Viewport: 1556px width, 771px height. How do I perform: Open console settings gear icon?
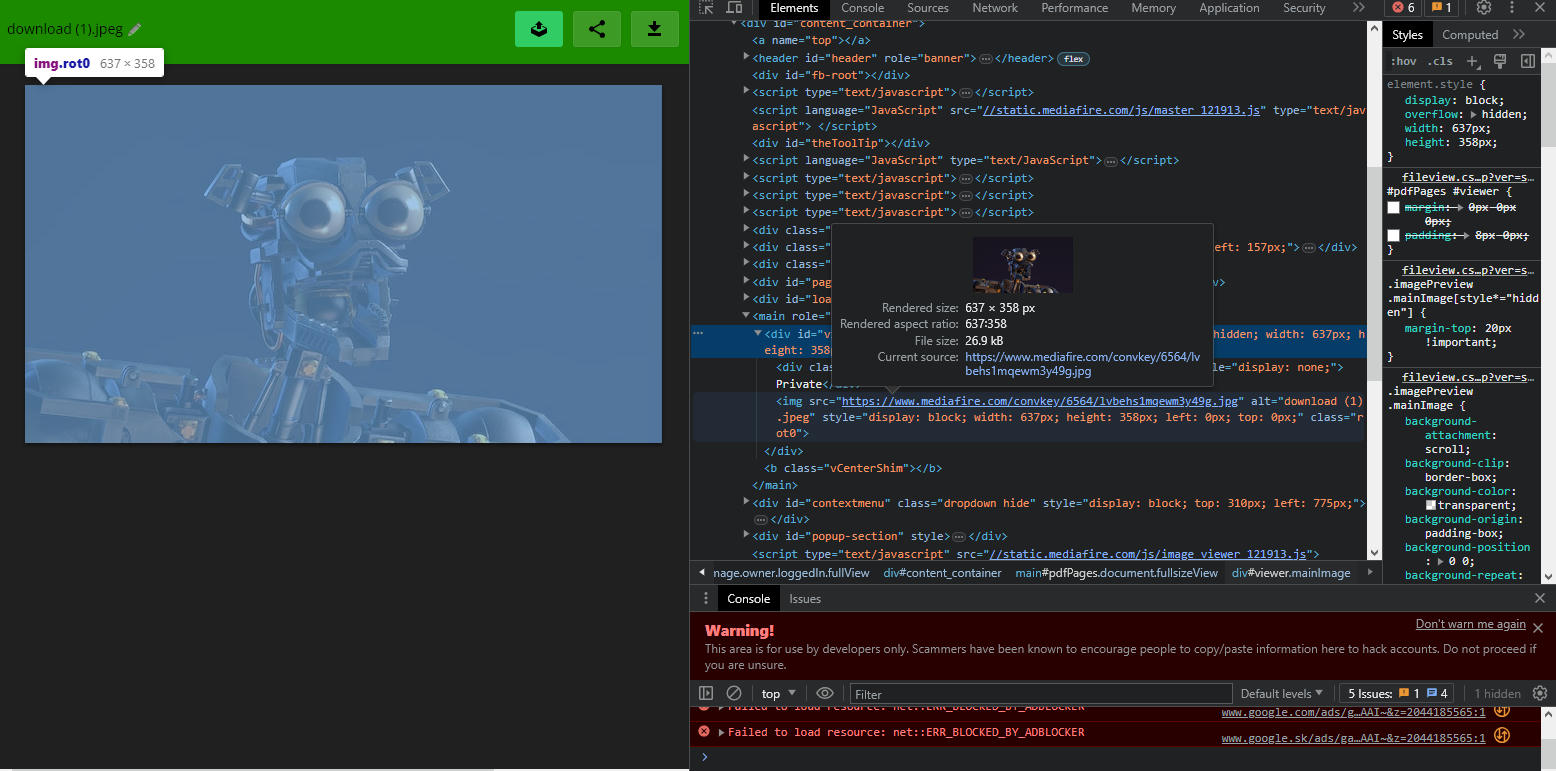pos(1540,693)
